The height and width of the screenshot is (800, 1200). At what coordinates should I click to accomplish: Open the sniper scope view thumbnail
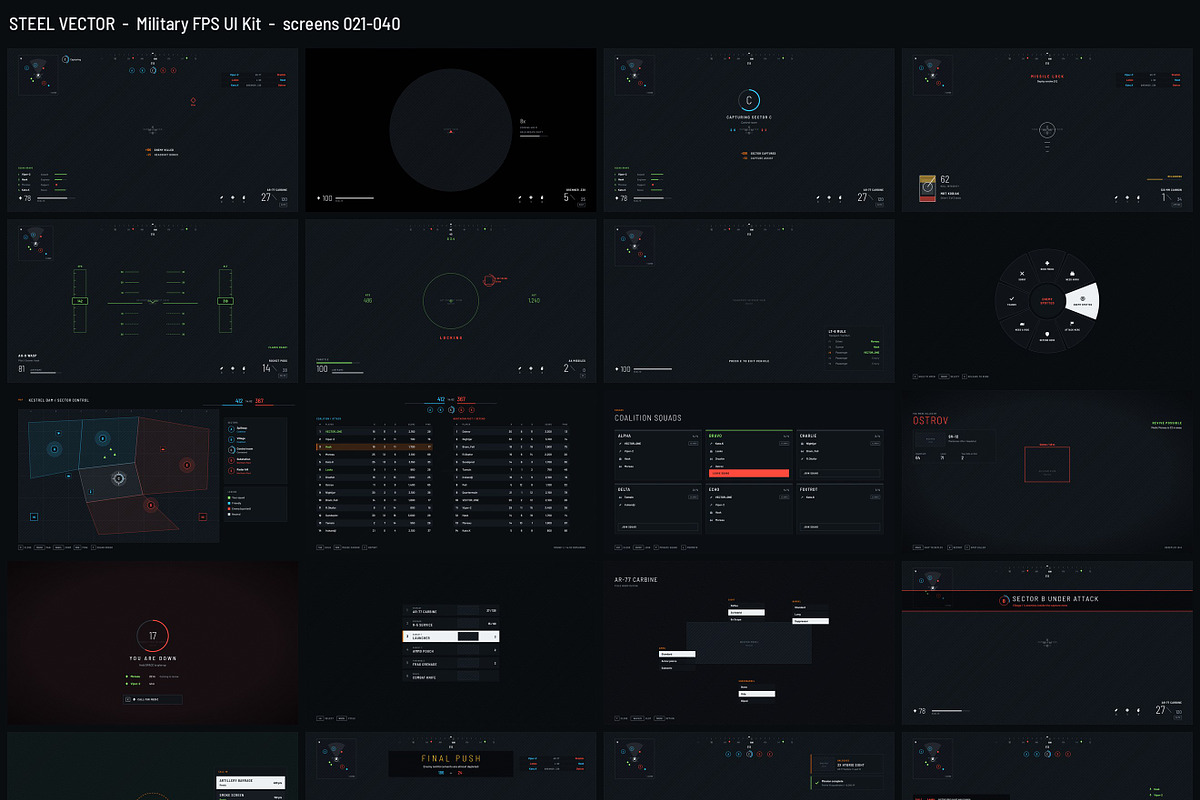point(451,130)
